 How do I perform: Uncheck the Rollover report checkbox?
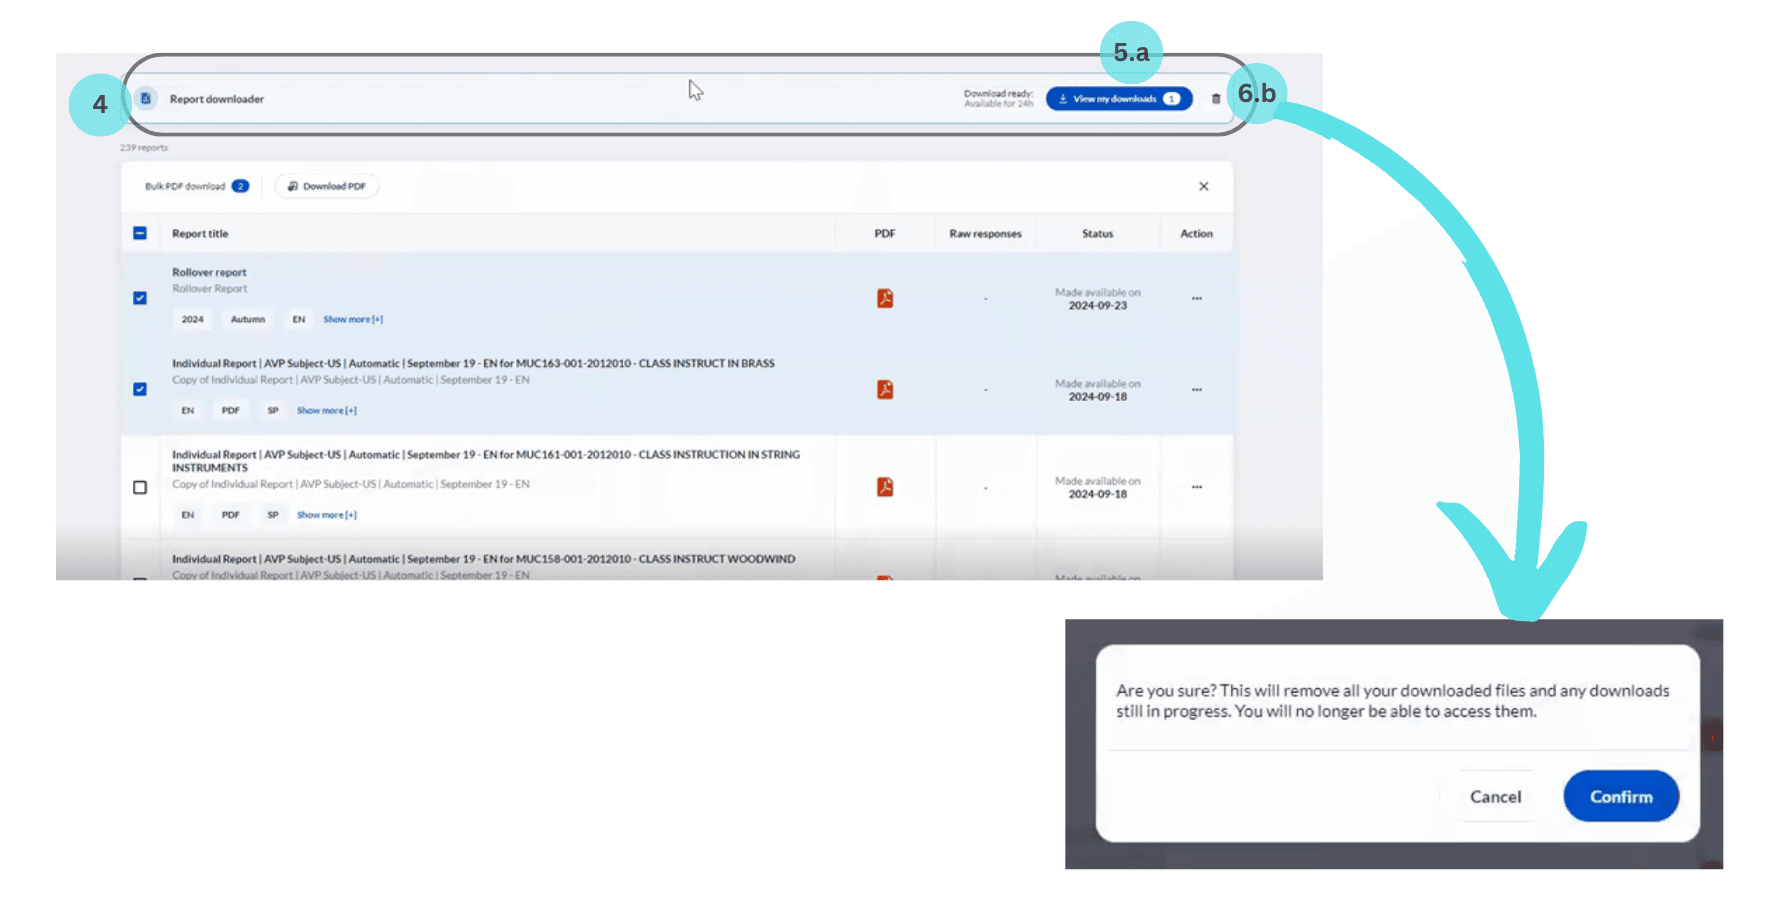(x=140, y=298)
